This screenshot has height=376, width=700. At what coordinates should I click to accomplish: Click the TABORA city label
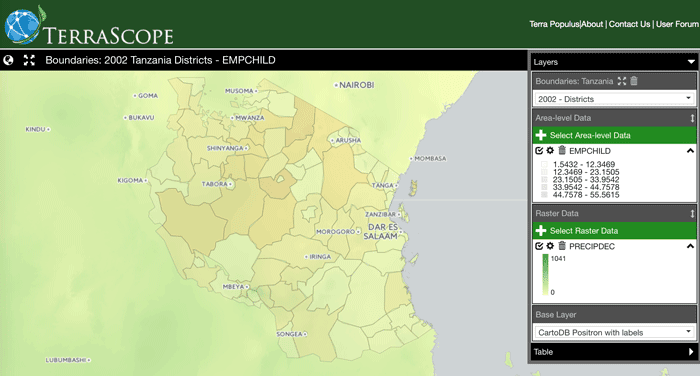coord(214,184)
